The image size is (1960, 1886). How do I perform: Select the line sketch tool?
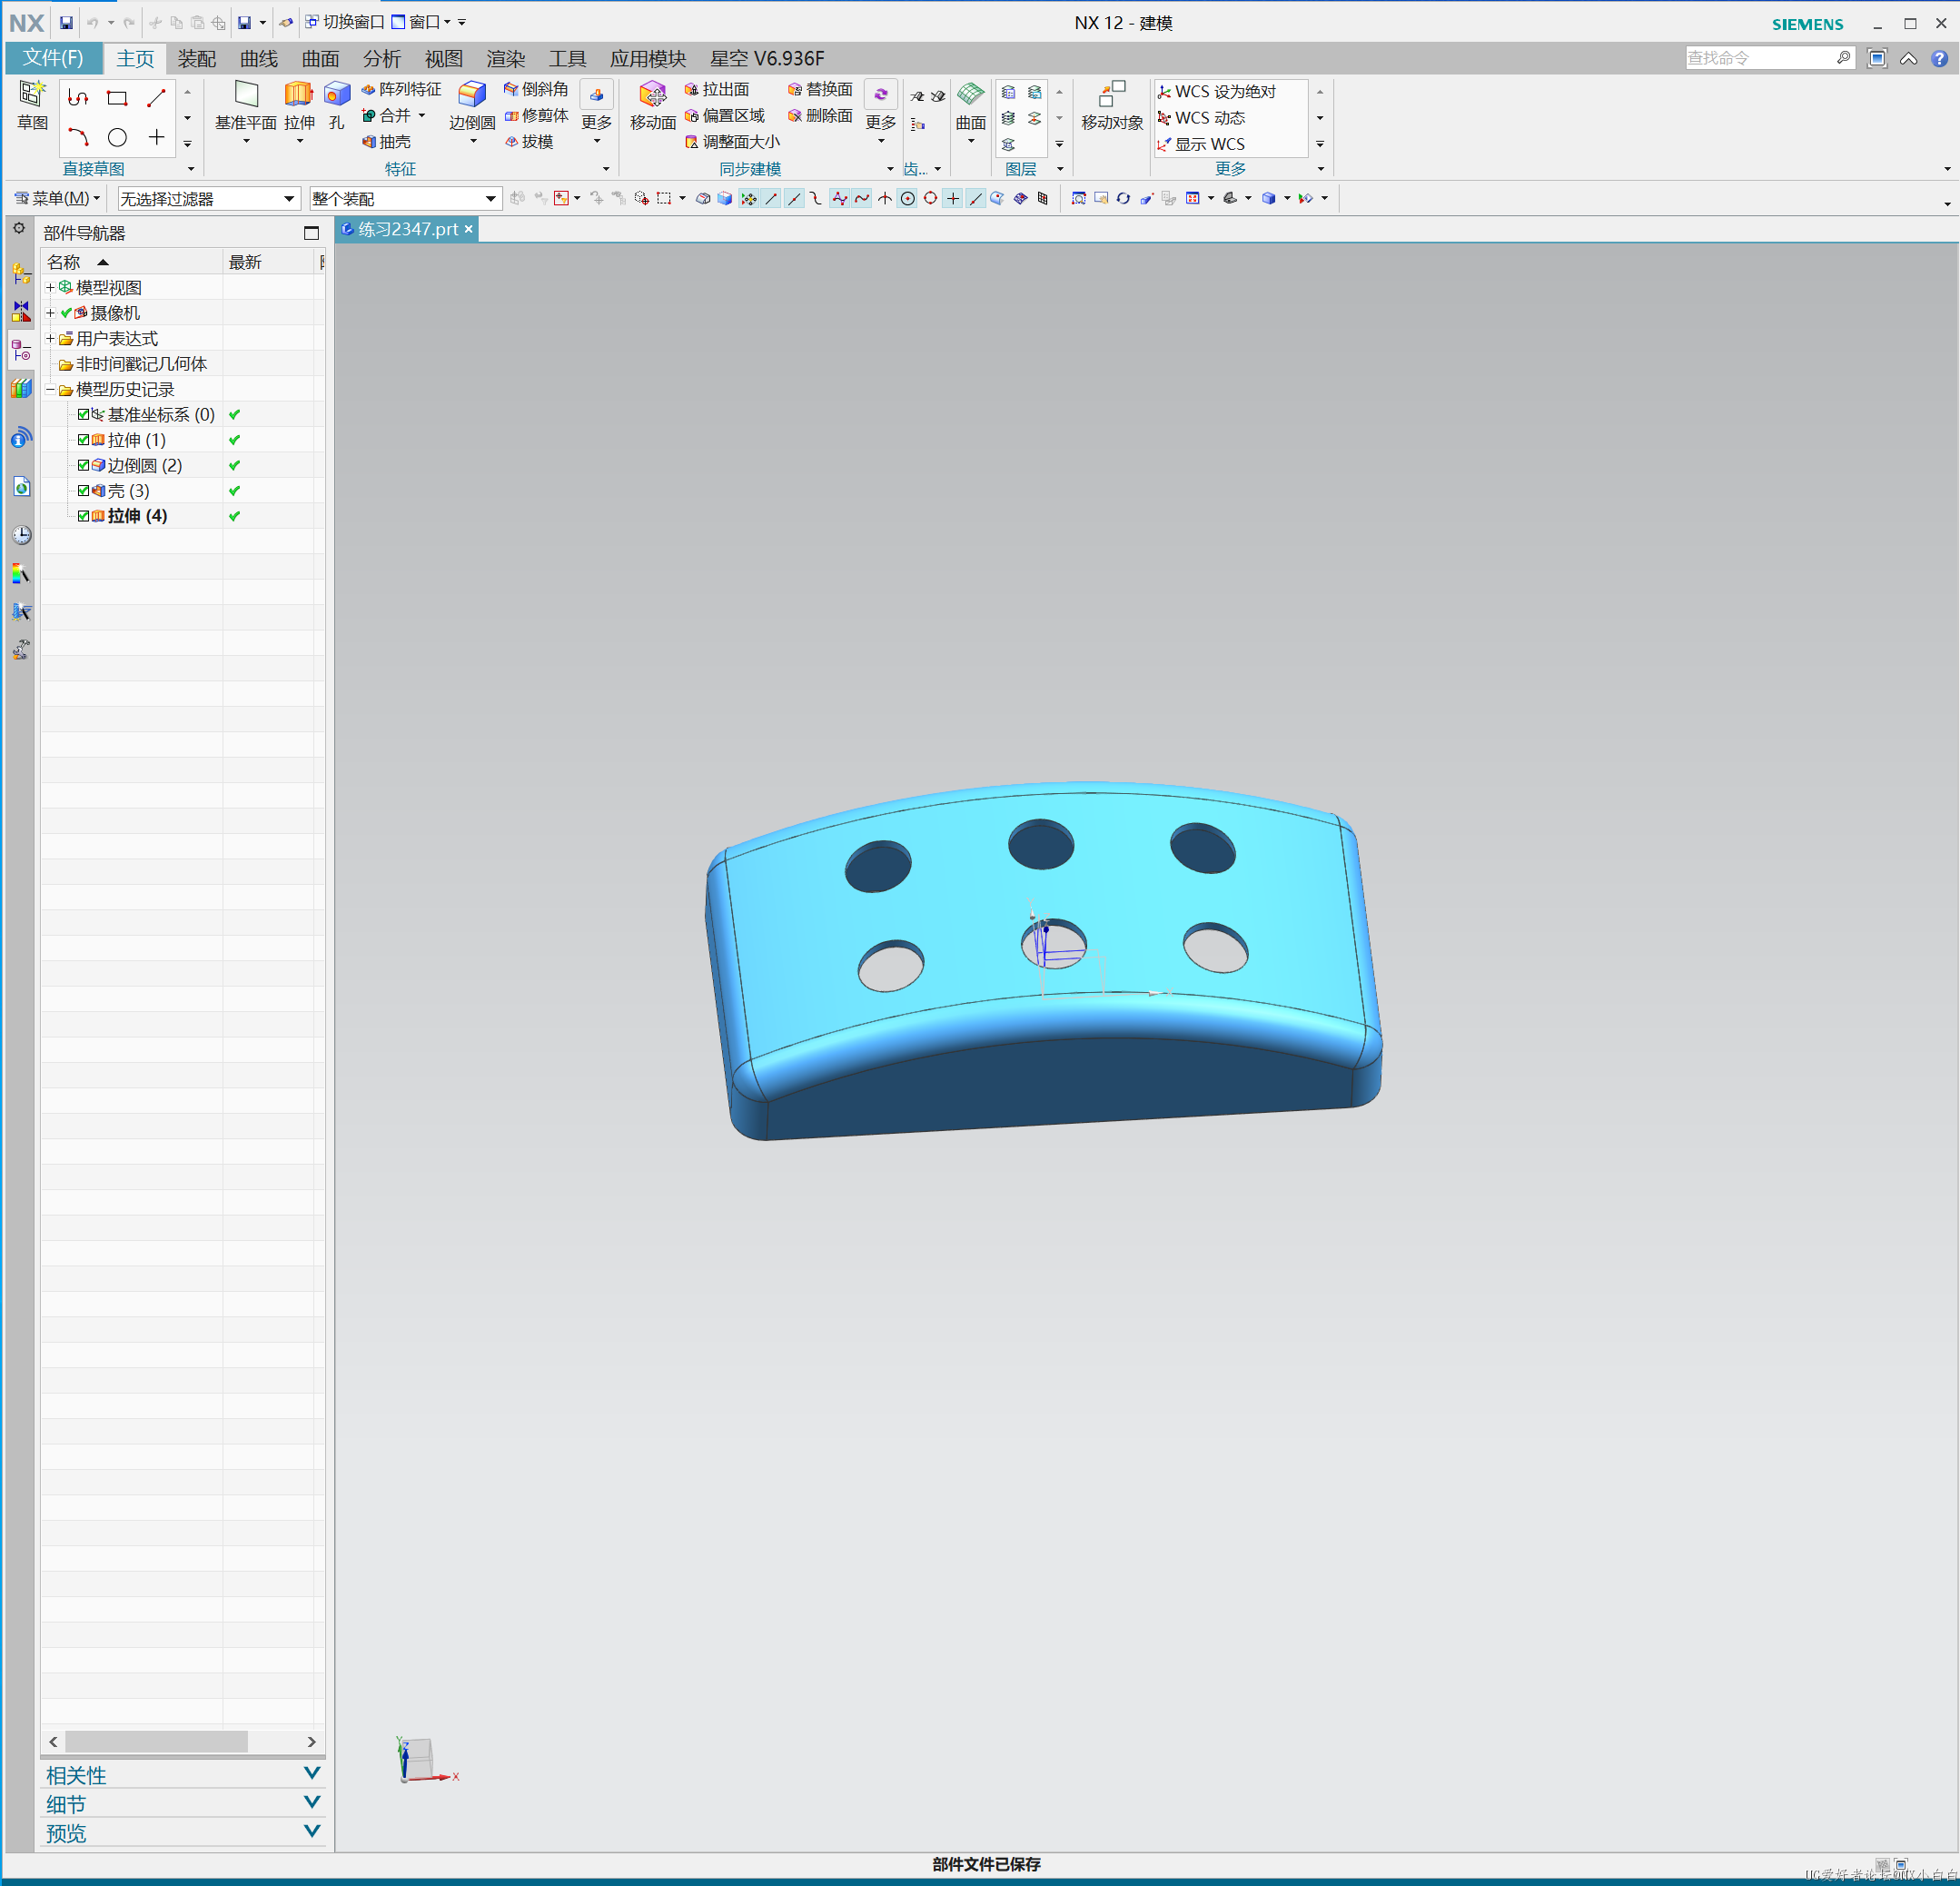tap(156, 98)
